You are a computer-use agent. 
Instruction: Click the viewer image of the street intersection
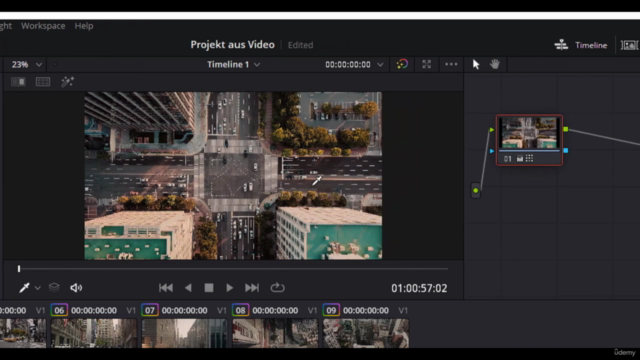233,176
